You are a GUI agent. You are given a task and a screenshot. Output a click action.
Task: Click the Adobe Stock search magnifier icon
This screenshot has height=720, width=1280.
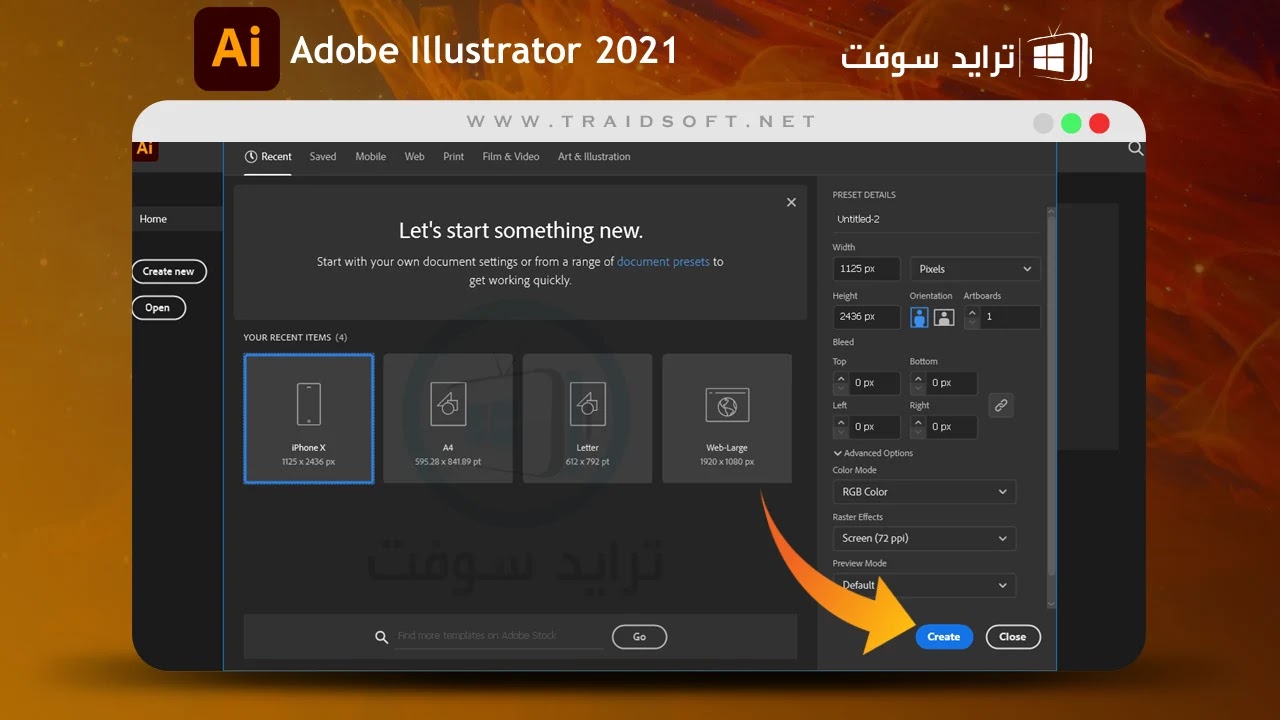click(381, 637)
